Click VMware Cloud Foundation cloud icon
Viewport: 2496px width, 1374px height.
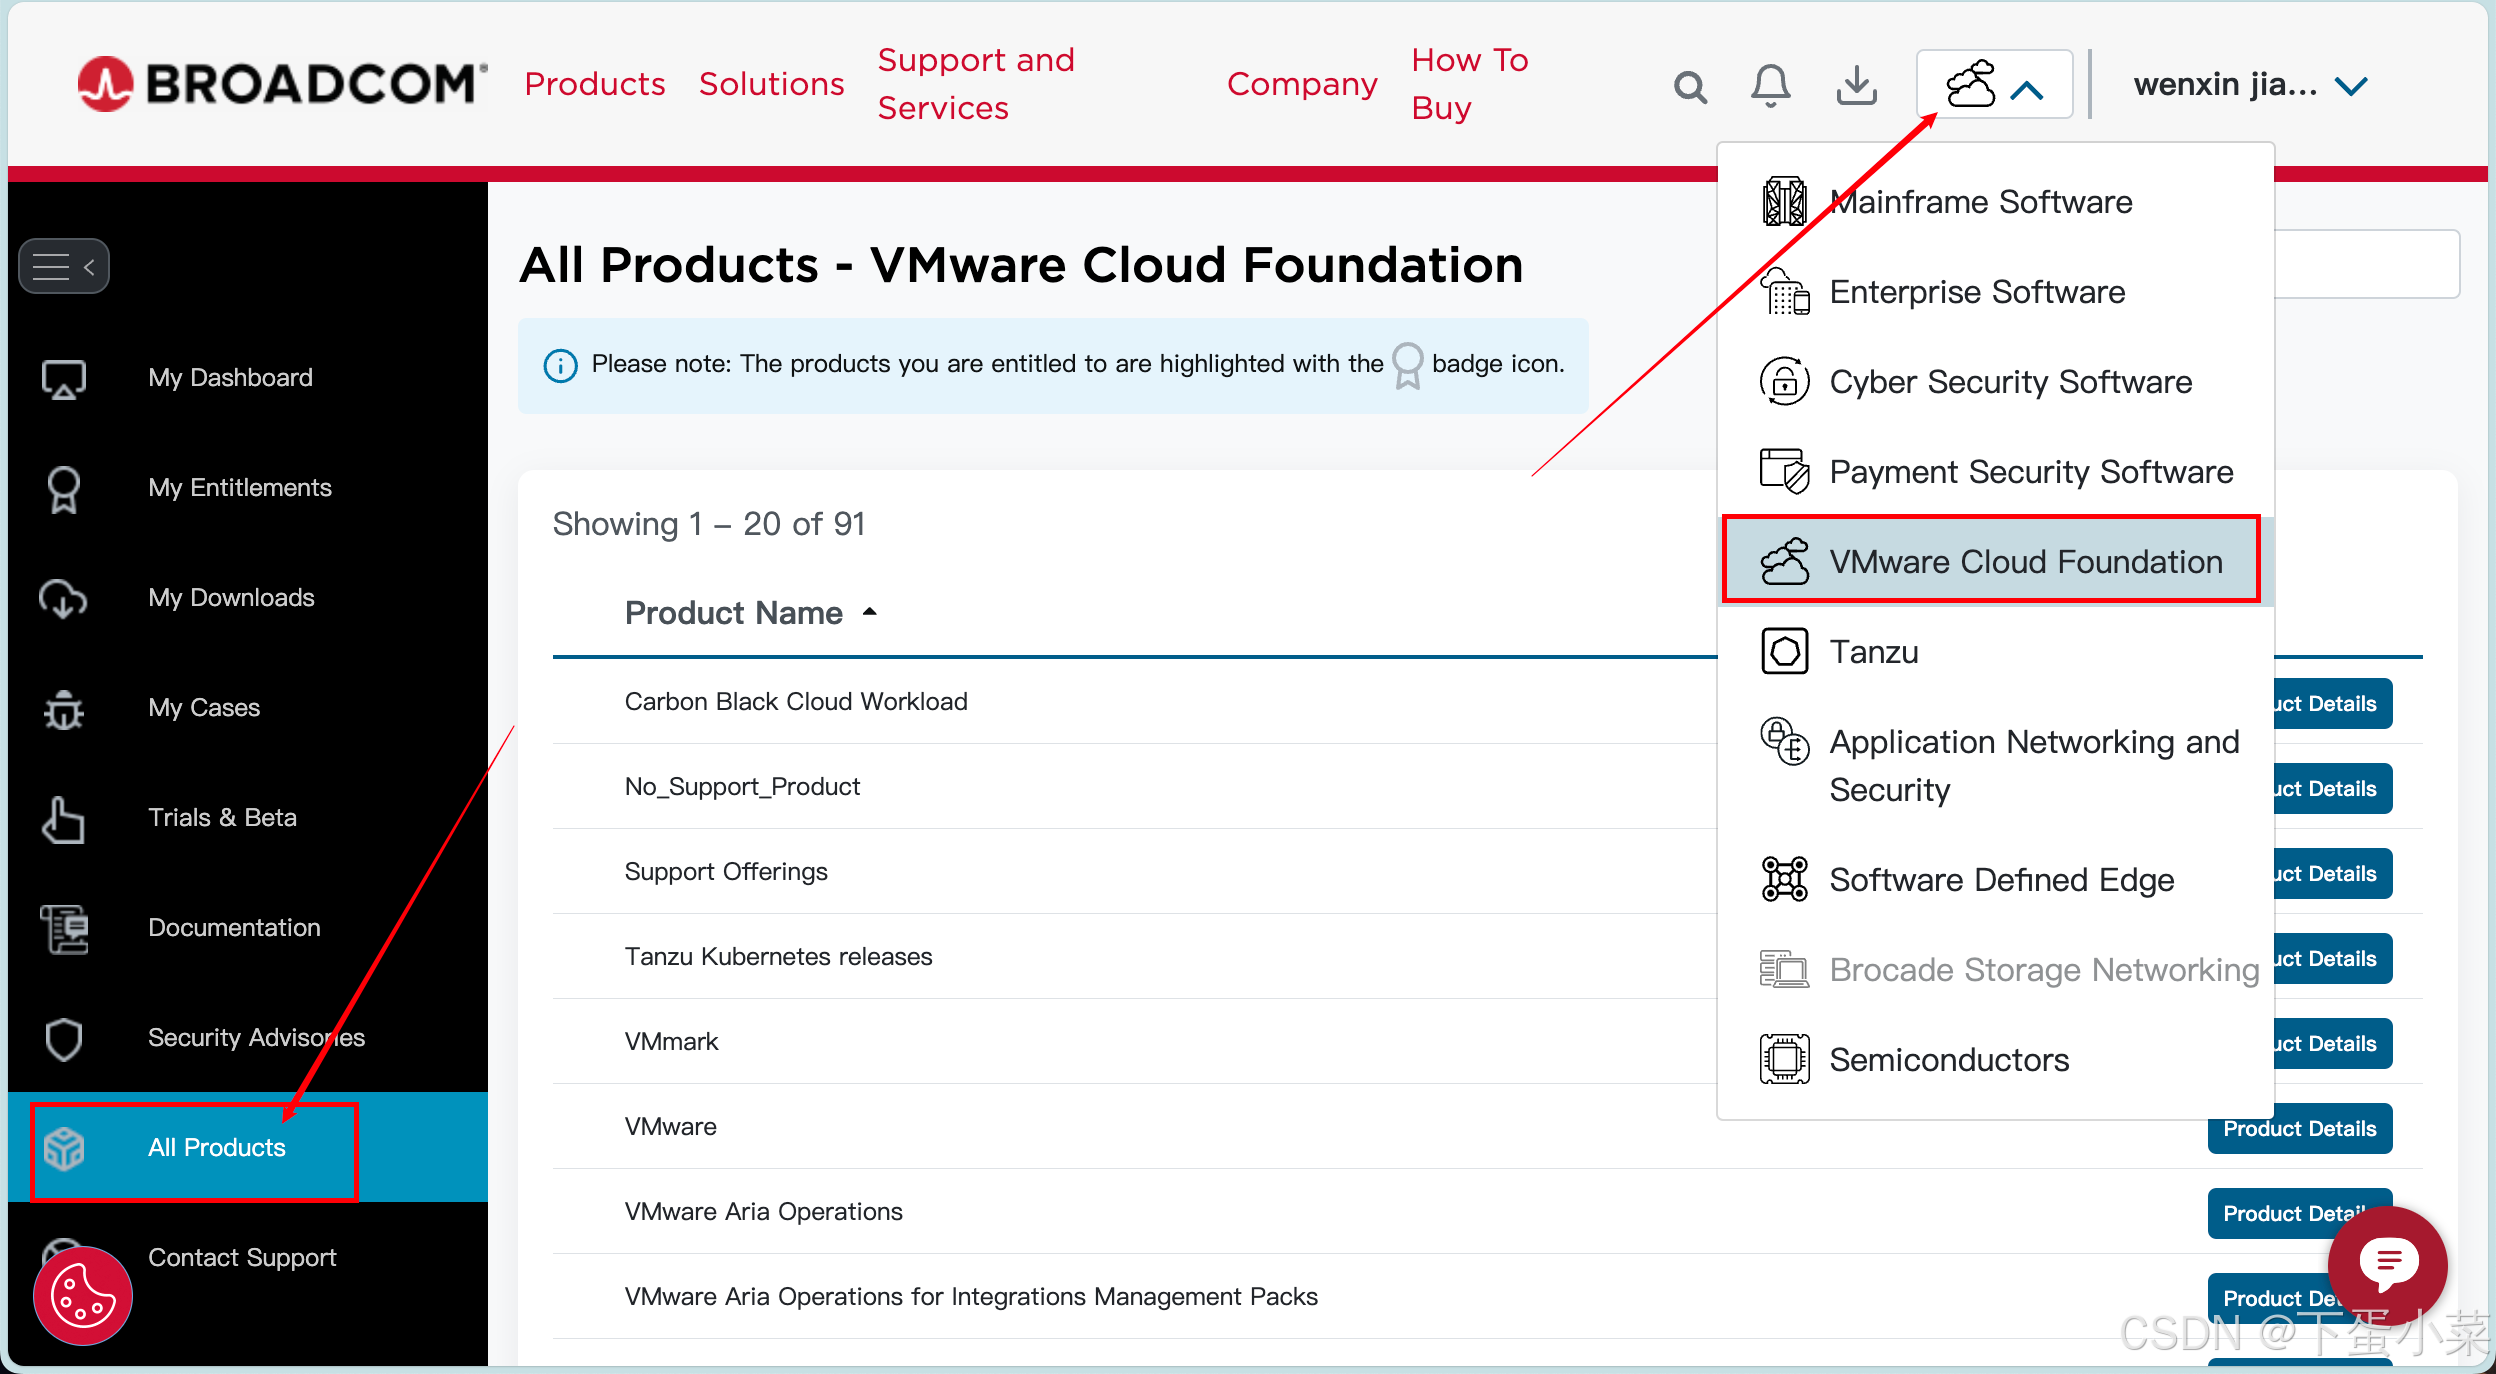[1785, 561]
